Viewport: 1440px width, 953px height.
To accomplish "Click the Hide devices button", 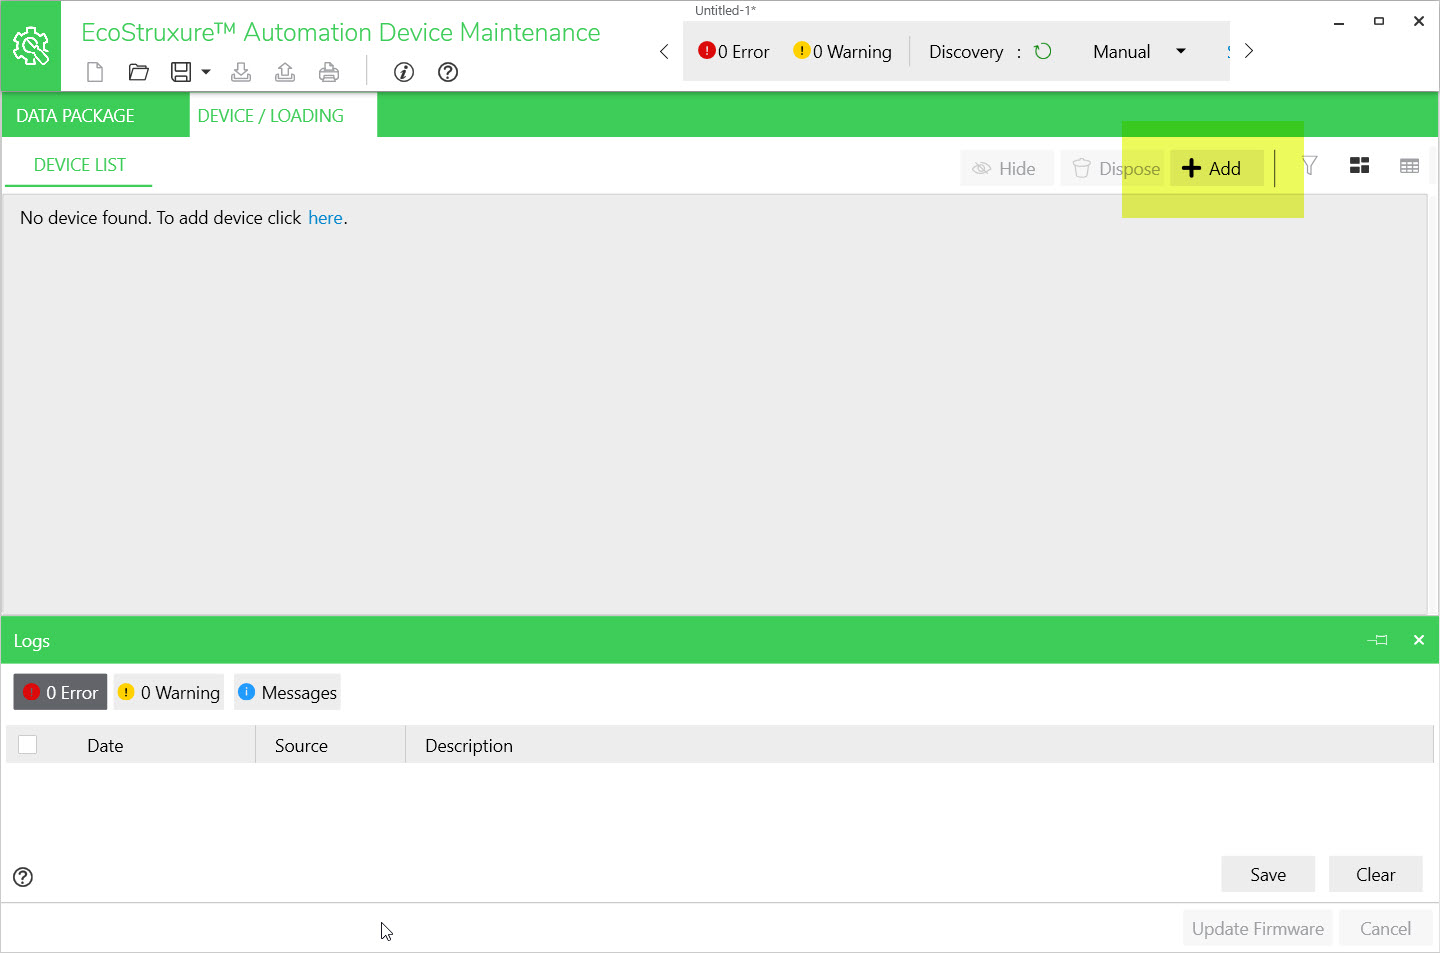I will [x=1005, y=168].
